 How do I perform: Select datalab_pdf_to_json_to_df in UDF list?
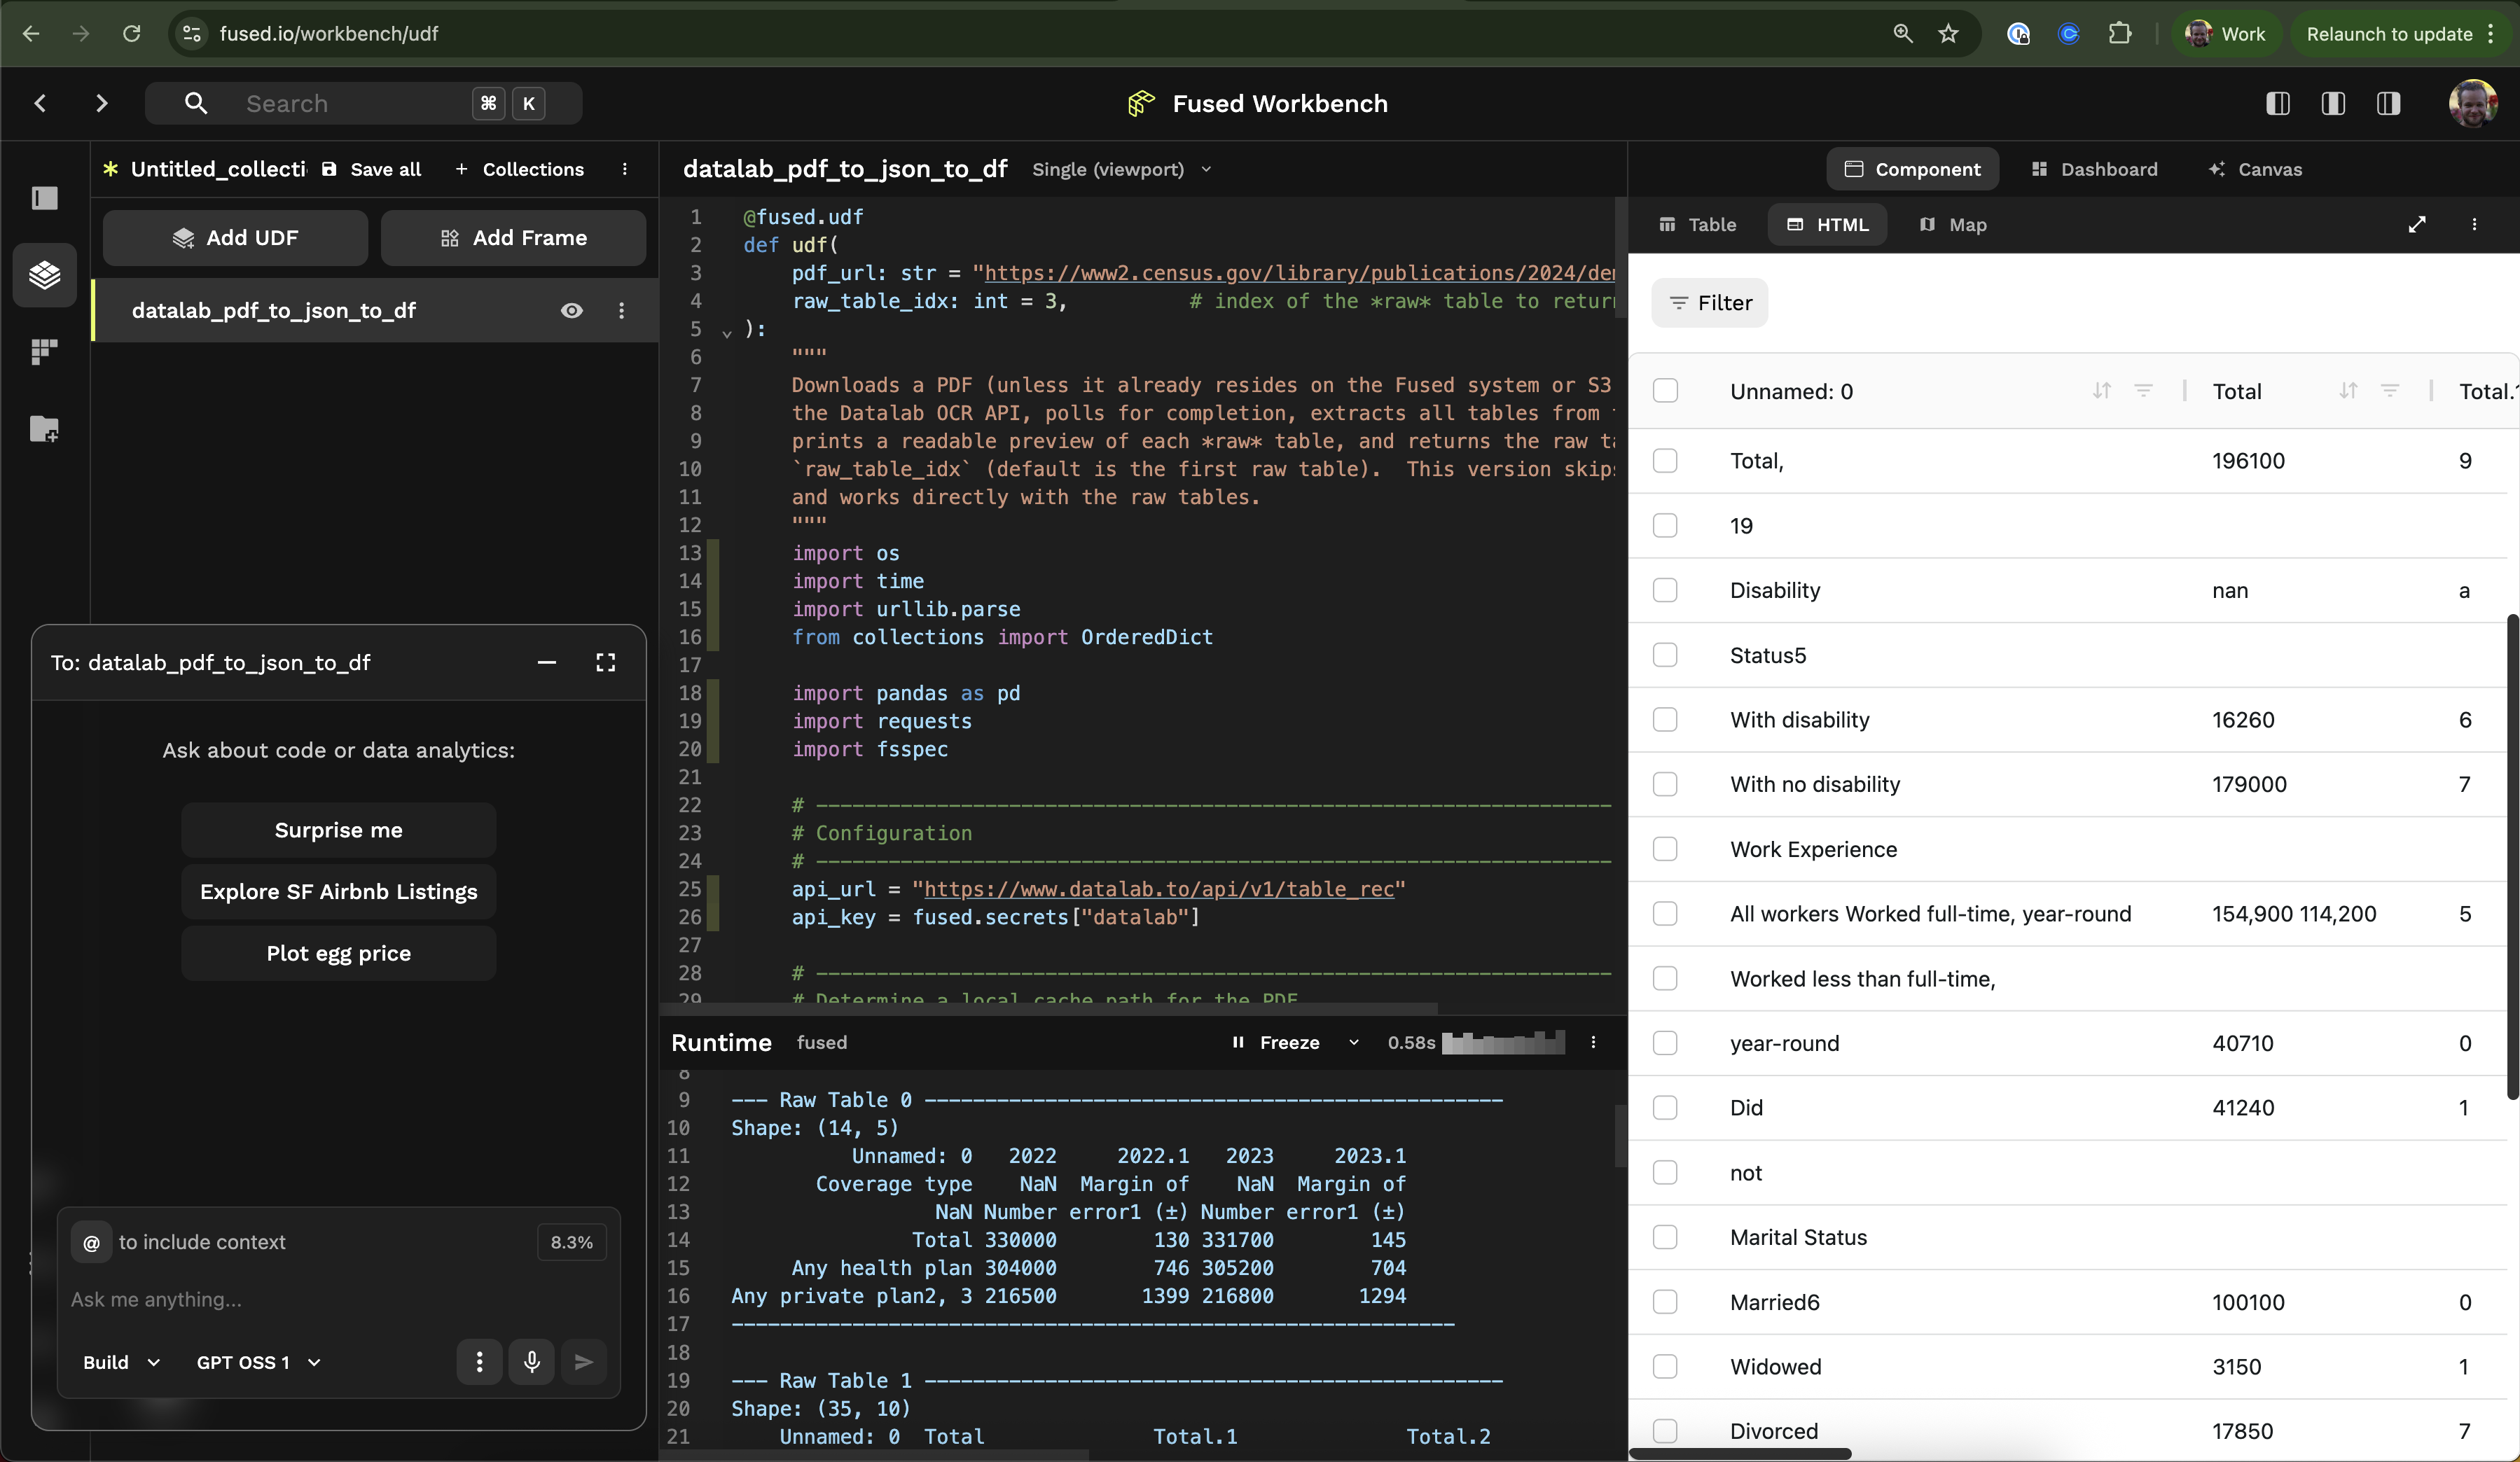pyautogui.click(x=374, y=310)
